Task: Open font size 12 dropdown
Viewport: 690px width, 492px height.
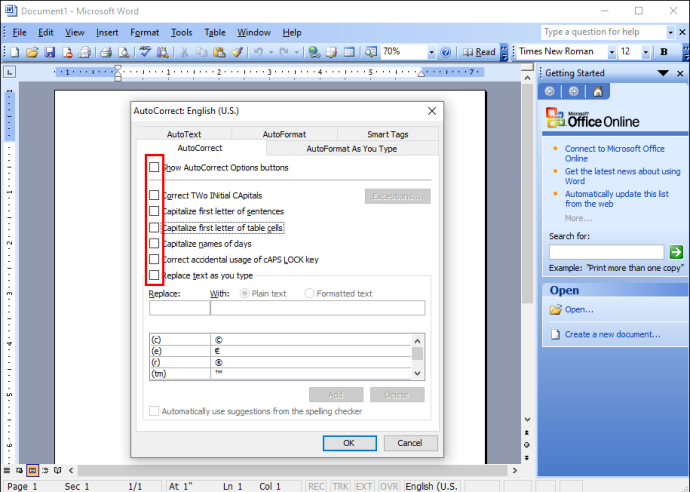Action: coord(646,52)
